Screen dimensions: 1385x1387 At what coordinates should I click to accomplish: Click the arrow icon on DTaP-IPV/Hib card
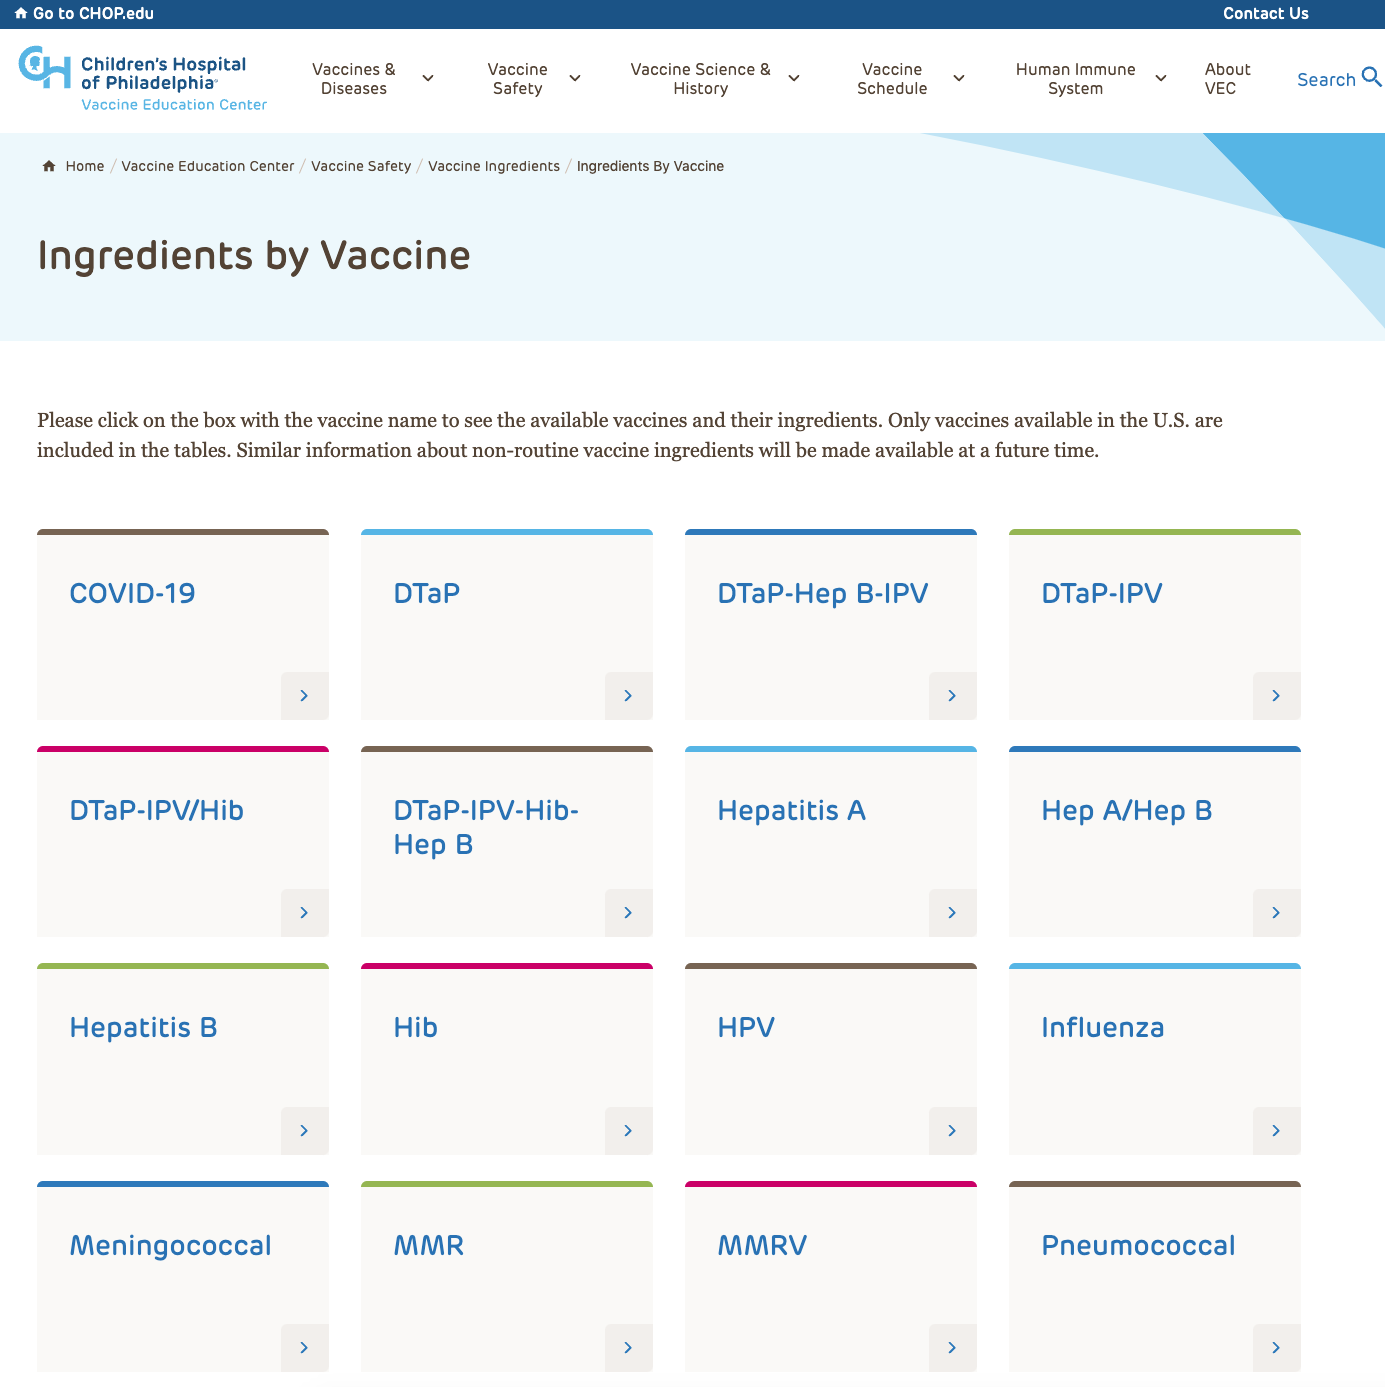(x=305, y=913)
